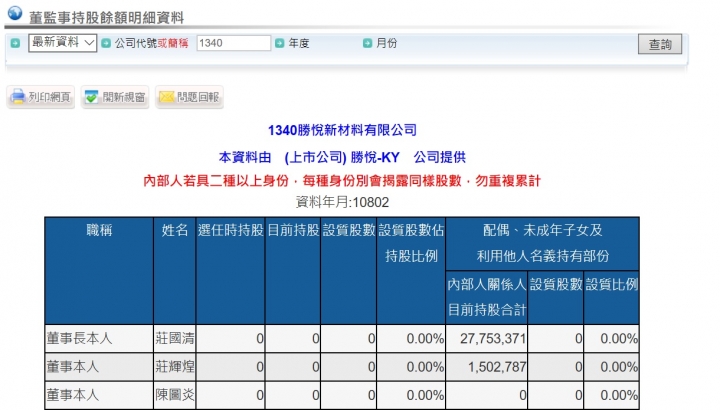Select the 董監事持股餘額明細資料 page title

point(107,18)
